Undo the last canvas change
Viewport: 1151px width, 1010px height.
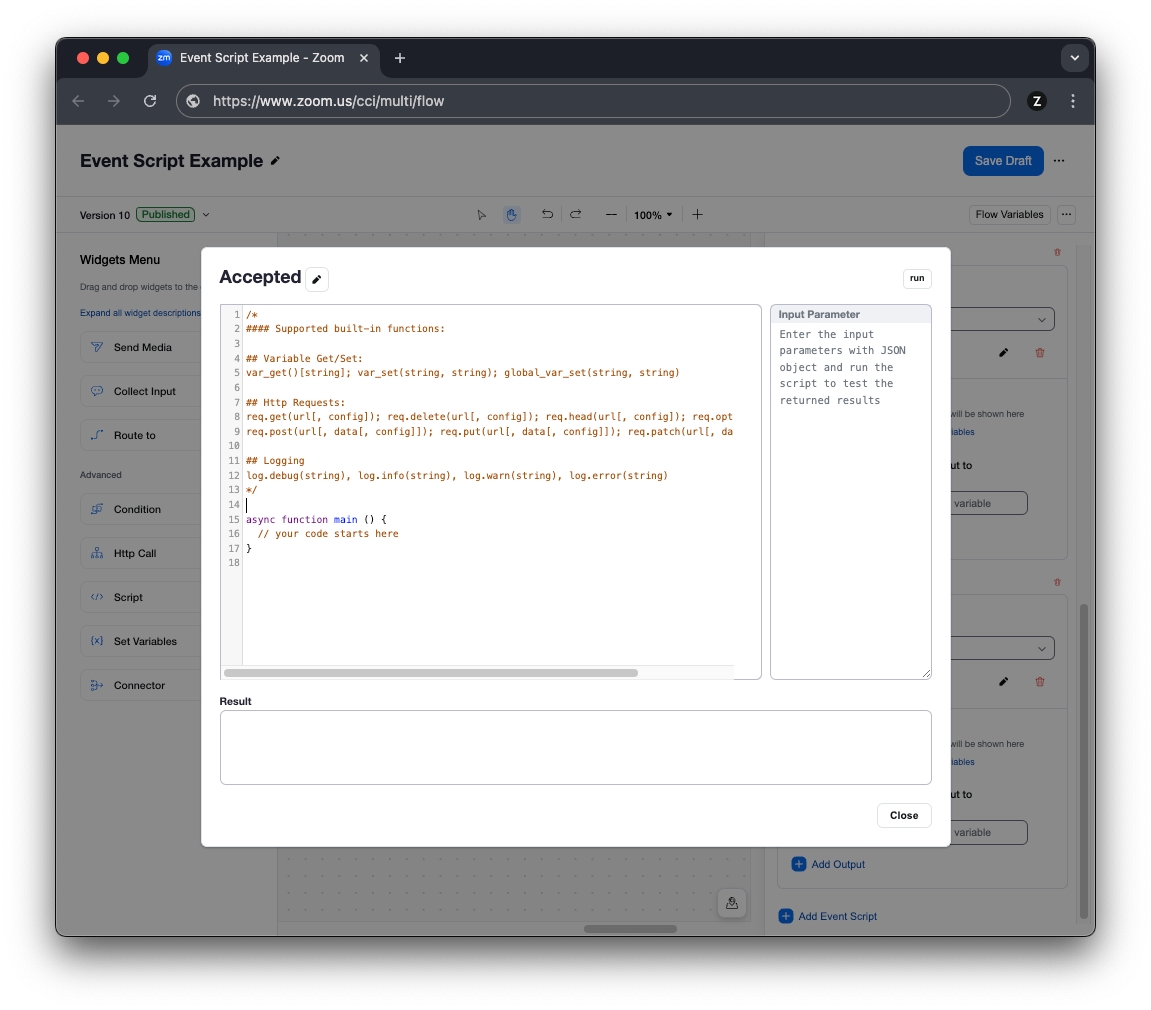[x=546, y=214]
